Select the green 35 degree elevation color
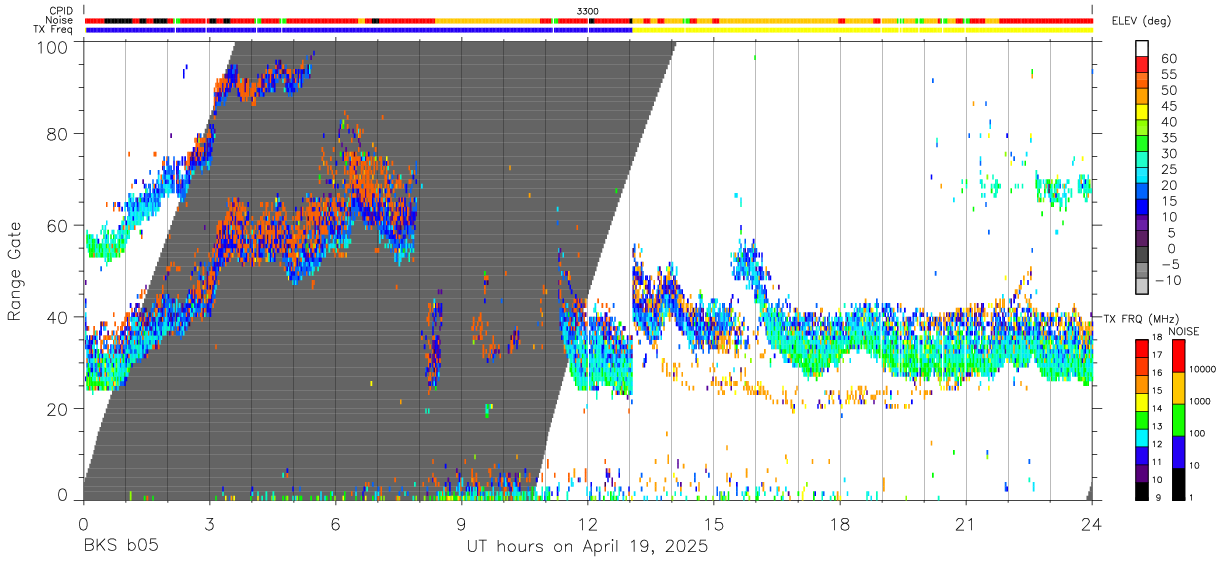The image size is (1228, 567). click(x=1142, y=144)
